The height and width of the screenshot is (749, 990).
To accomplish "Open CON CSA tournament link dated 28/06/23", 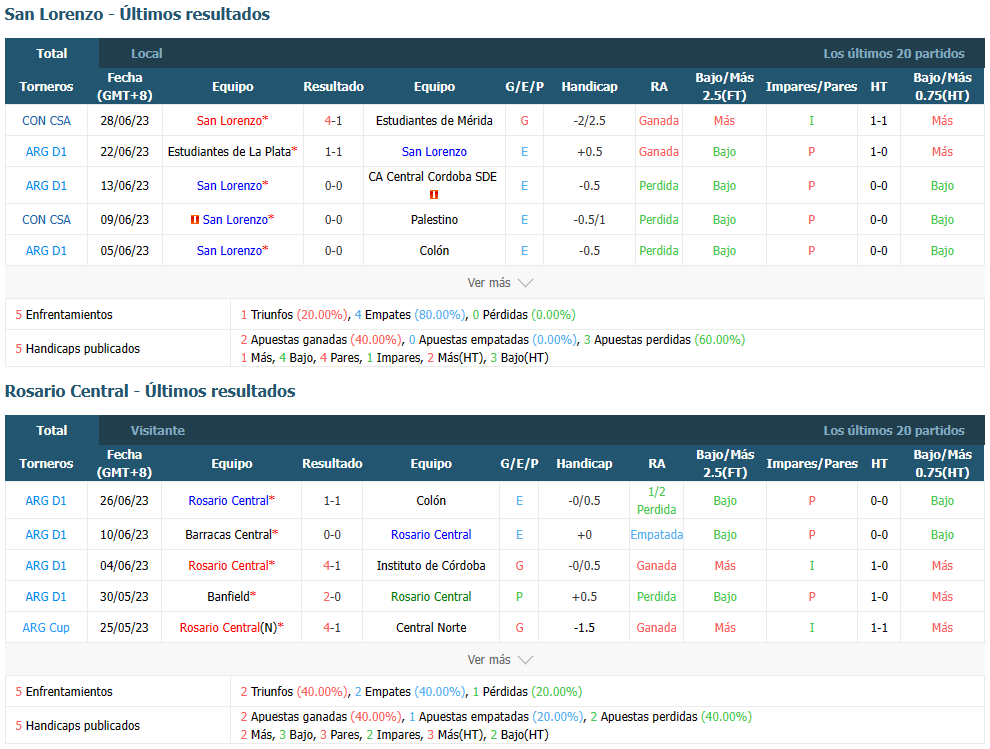I will tap(46, 121).
